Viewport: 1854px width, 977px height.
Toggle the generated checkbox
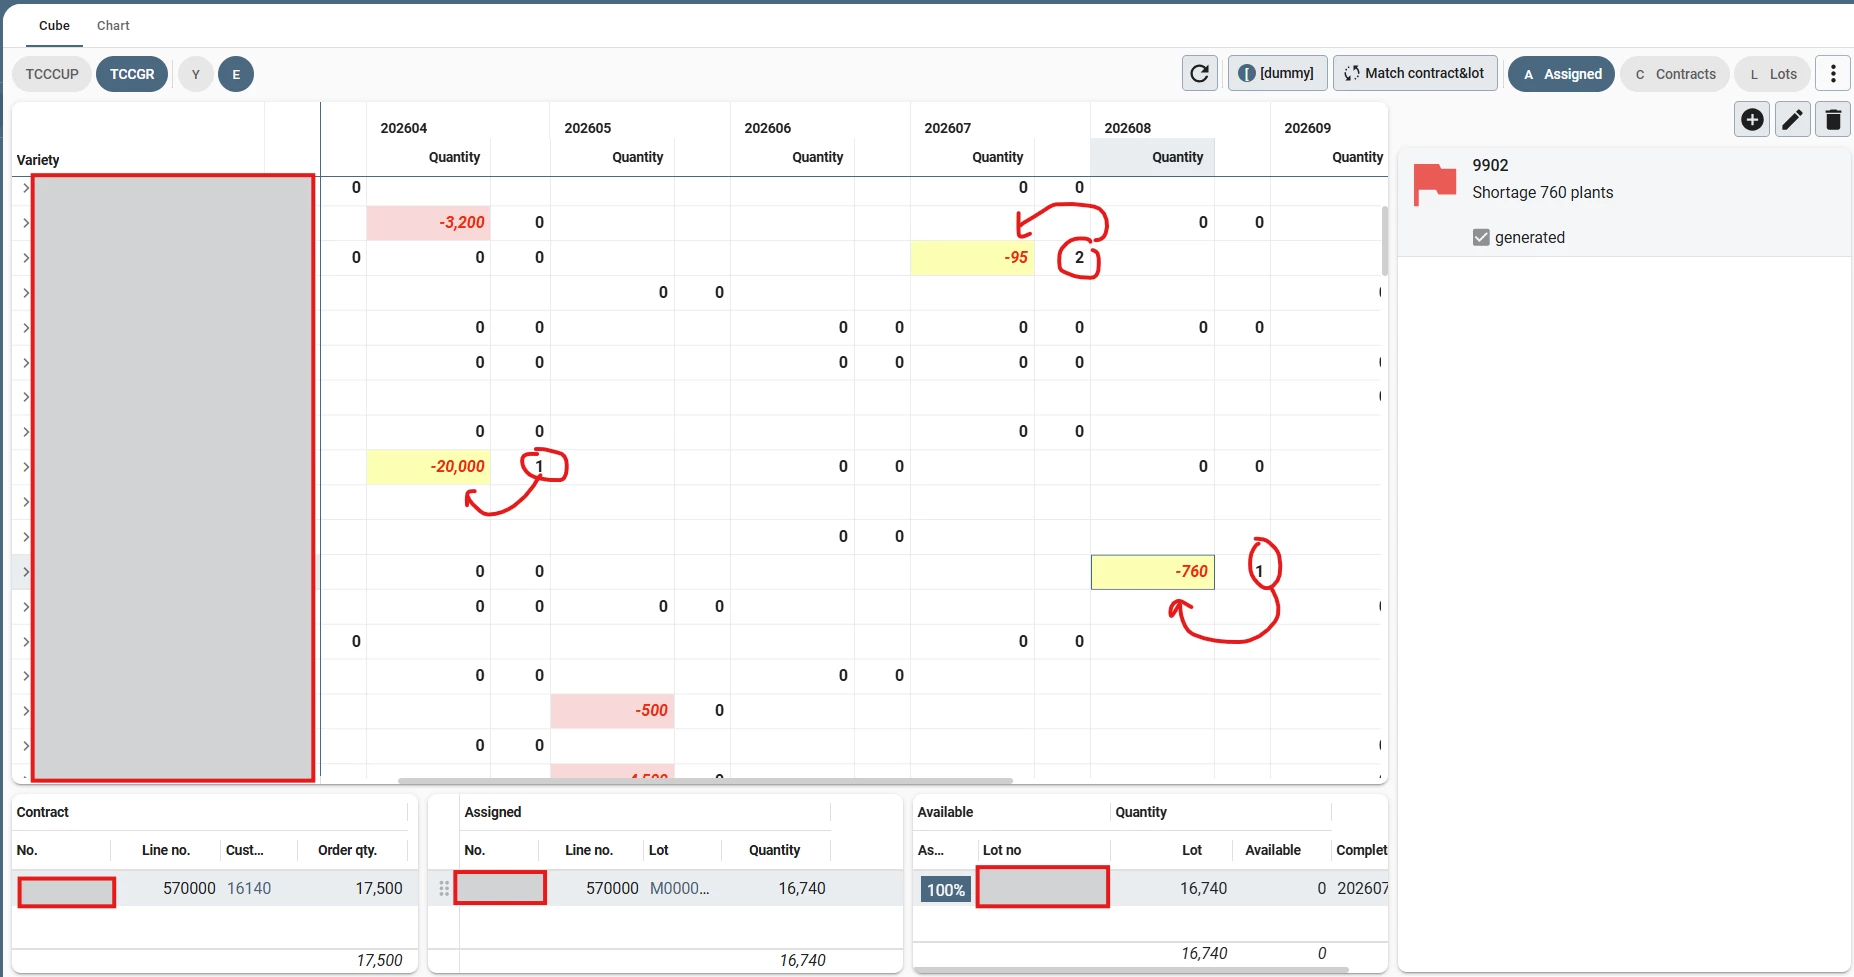[1481, 237]
